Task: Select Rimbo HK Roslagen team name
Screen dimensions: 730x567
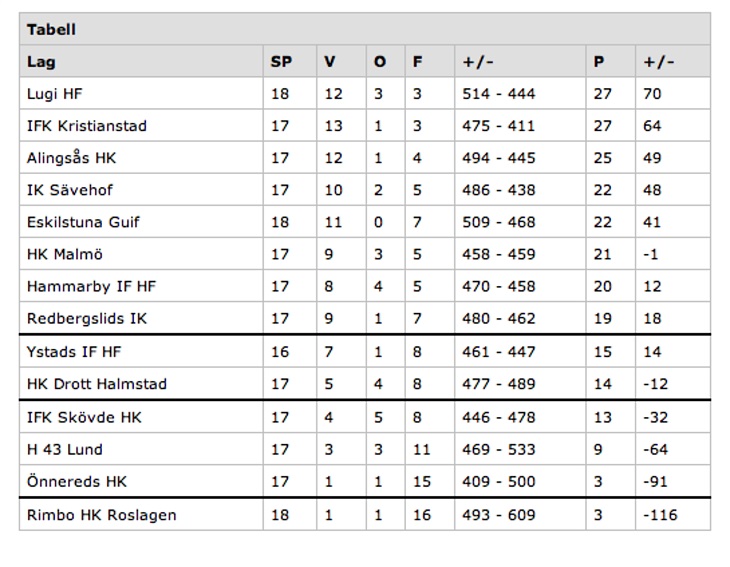Action: pos(102,515)
